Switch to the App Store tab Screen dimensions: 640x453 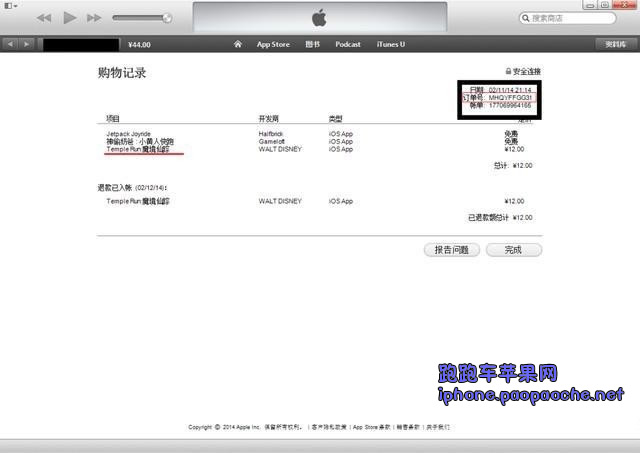(273, 44)
